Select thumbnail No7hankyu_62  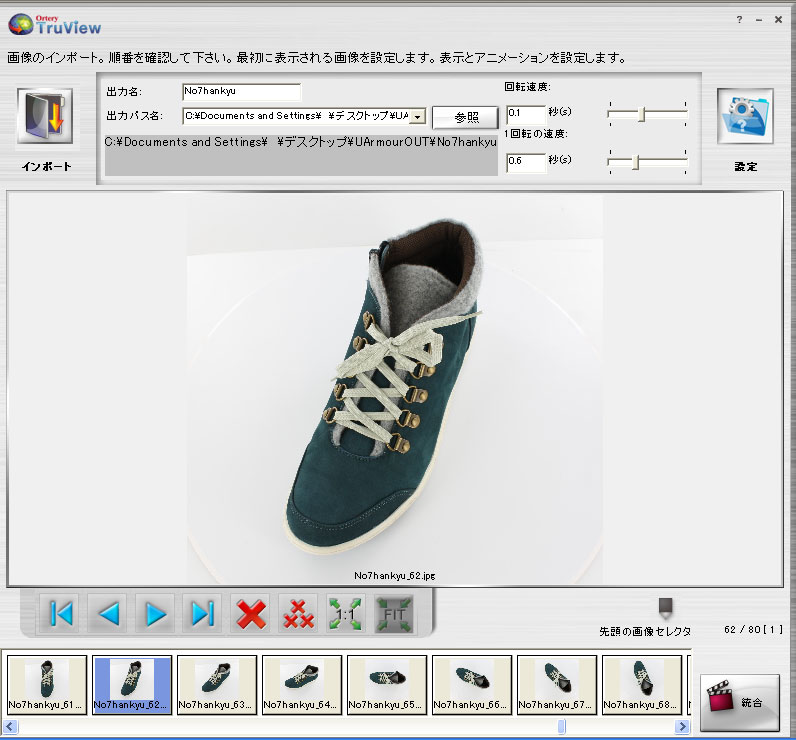pyautogui.click(x=132, y=685)
